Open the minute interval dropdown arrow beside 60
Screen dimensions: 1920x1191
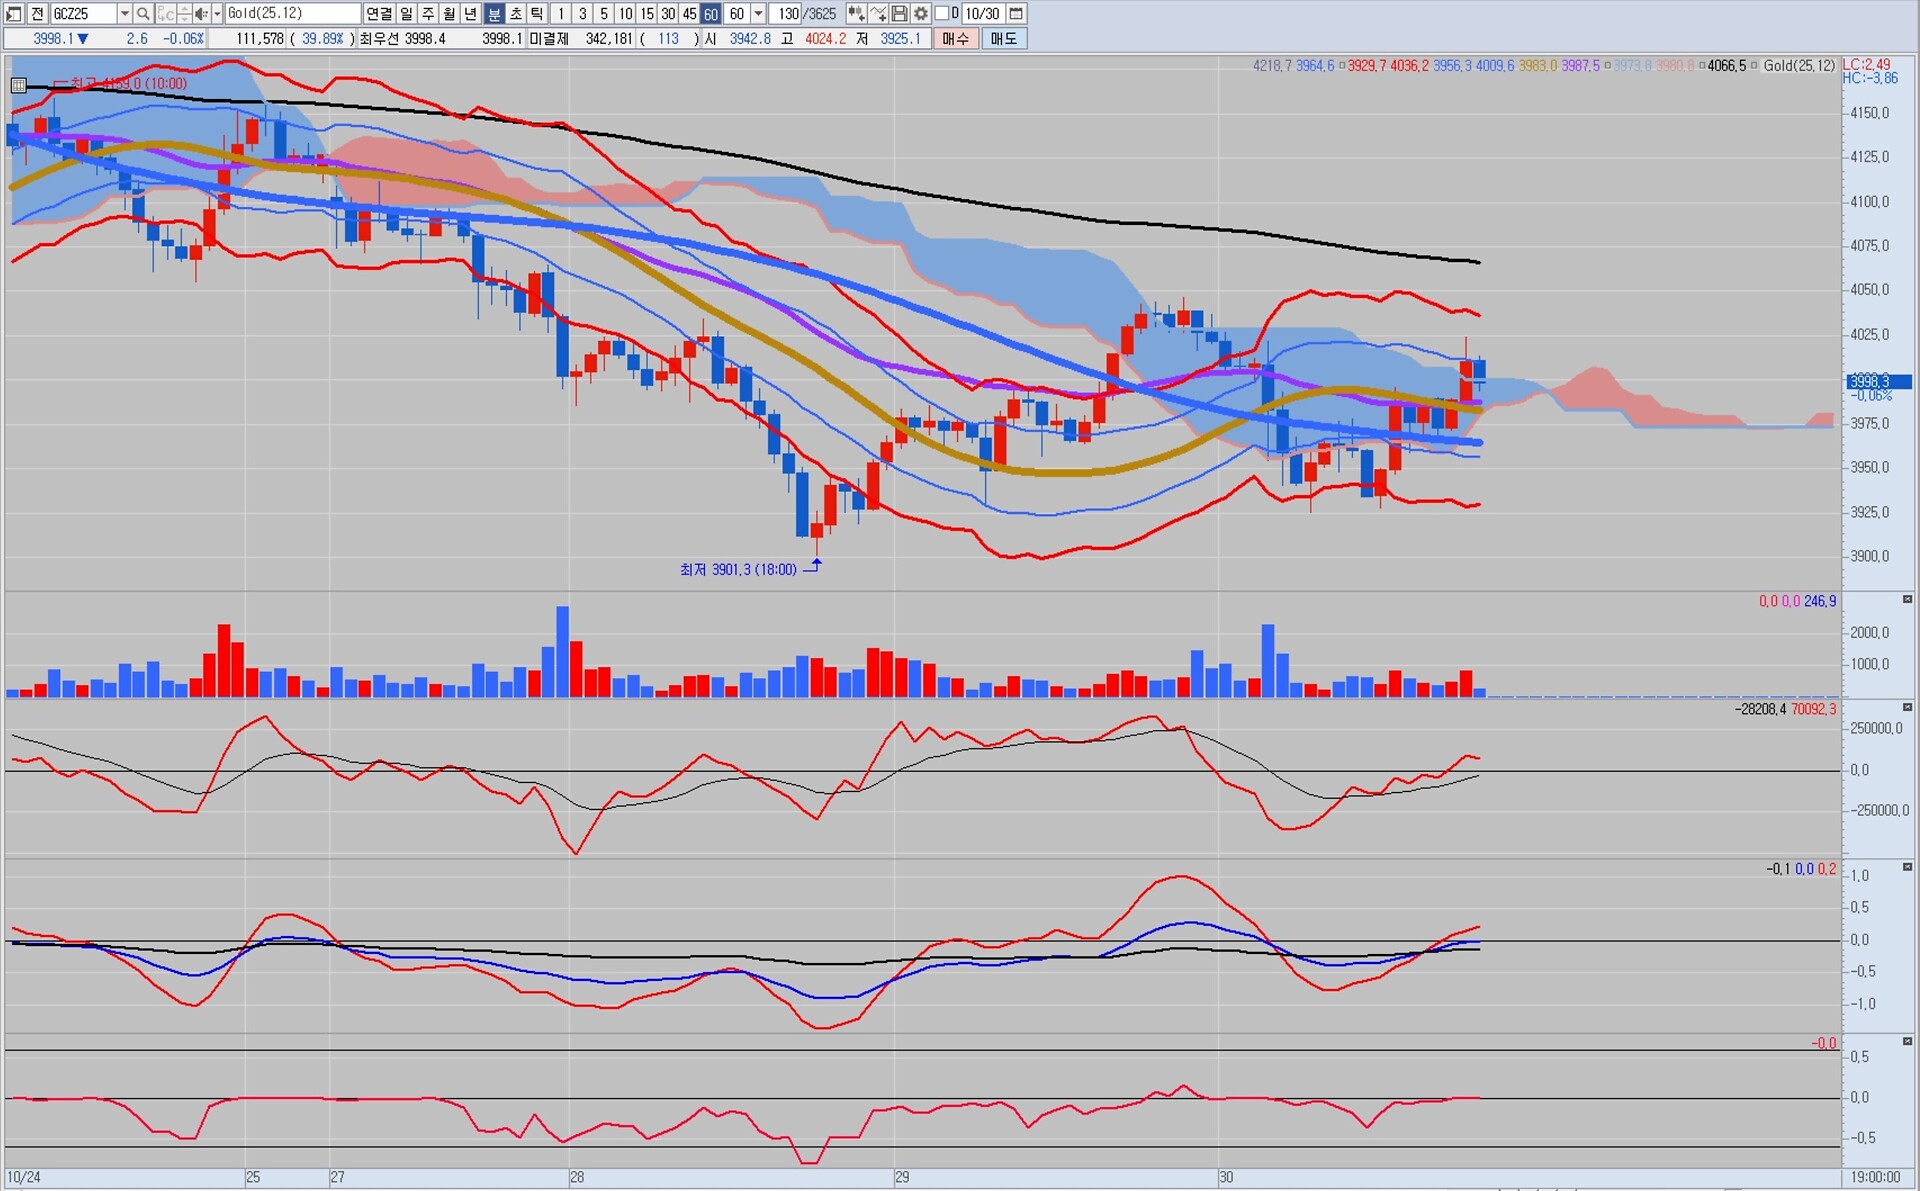pyautogui.click(x=758, y=13)
